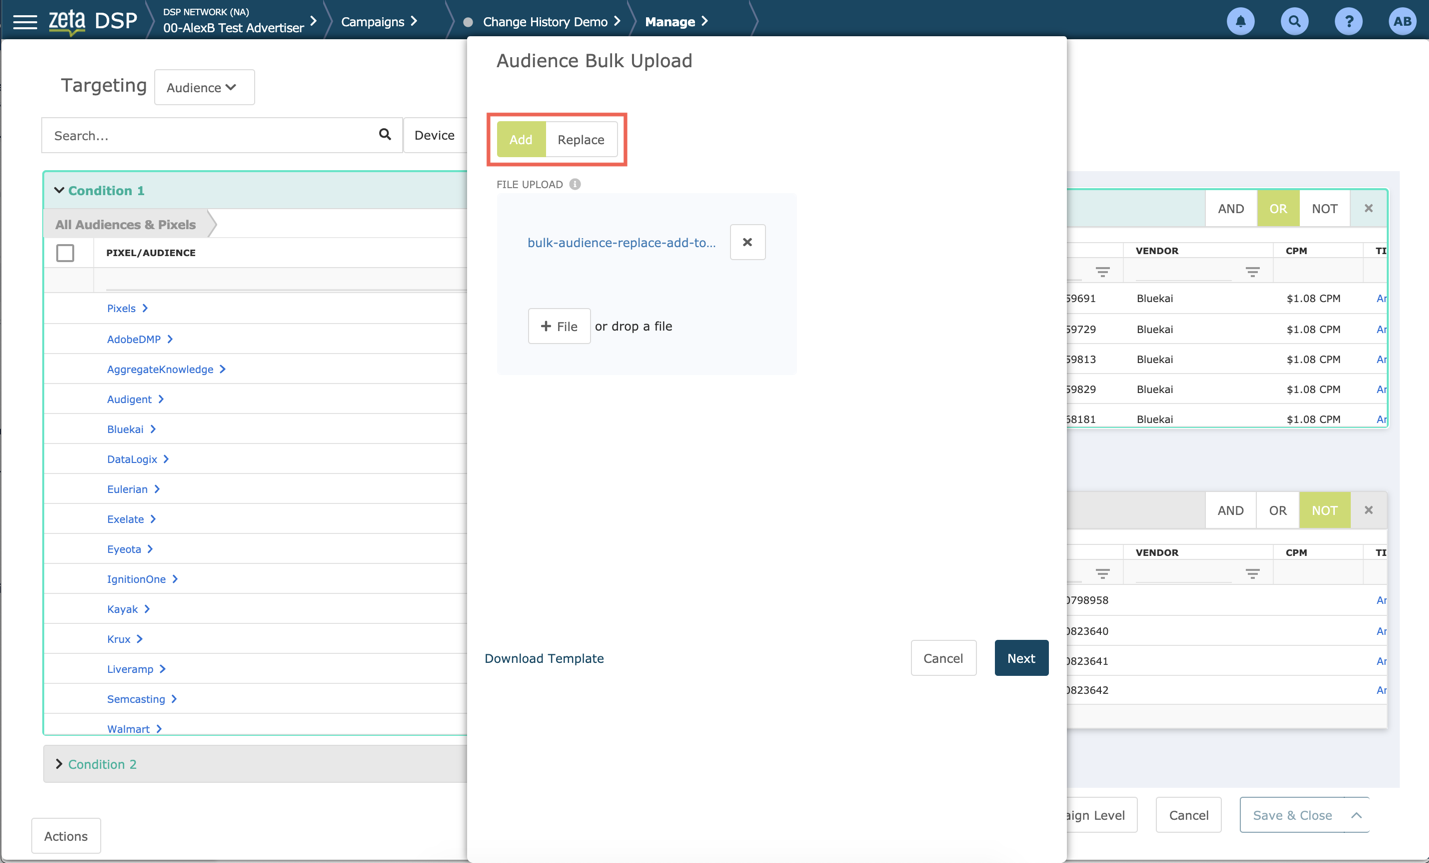The image size is (1429, 863).
Task: Click into the audience Search field
Action: click(210, 135)
